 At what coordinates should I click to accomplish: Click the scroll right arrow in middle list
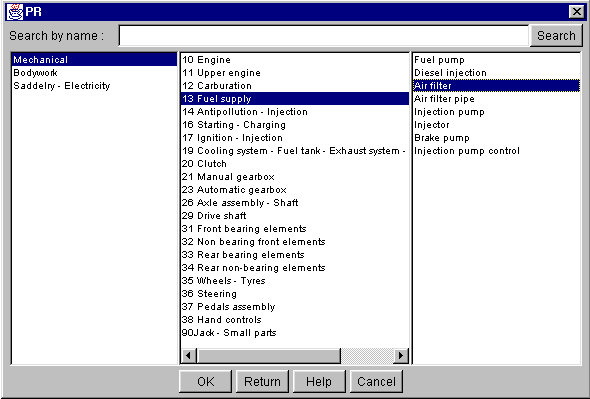click(401, 355)
